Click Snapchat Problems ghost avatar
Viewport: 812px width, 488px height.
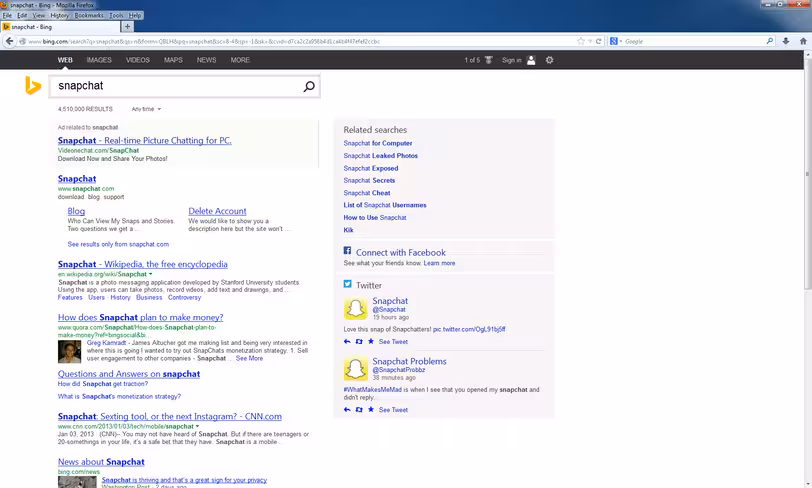pos(355,369)
